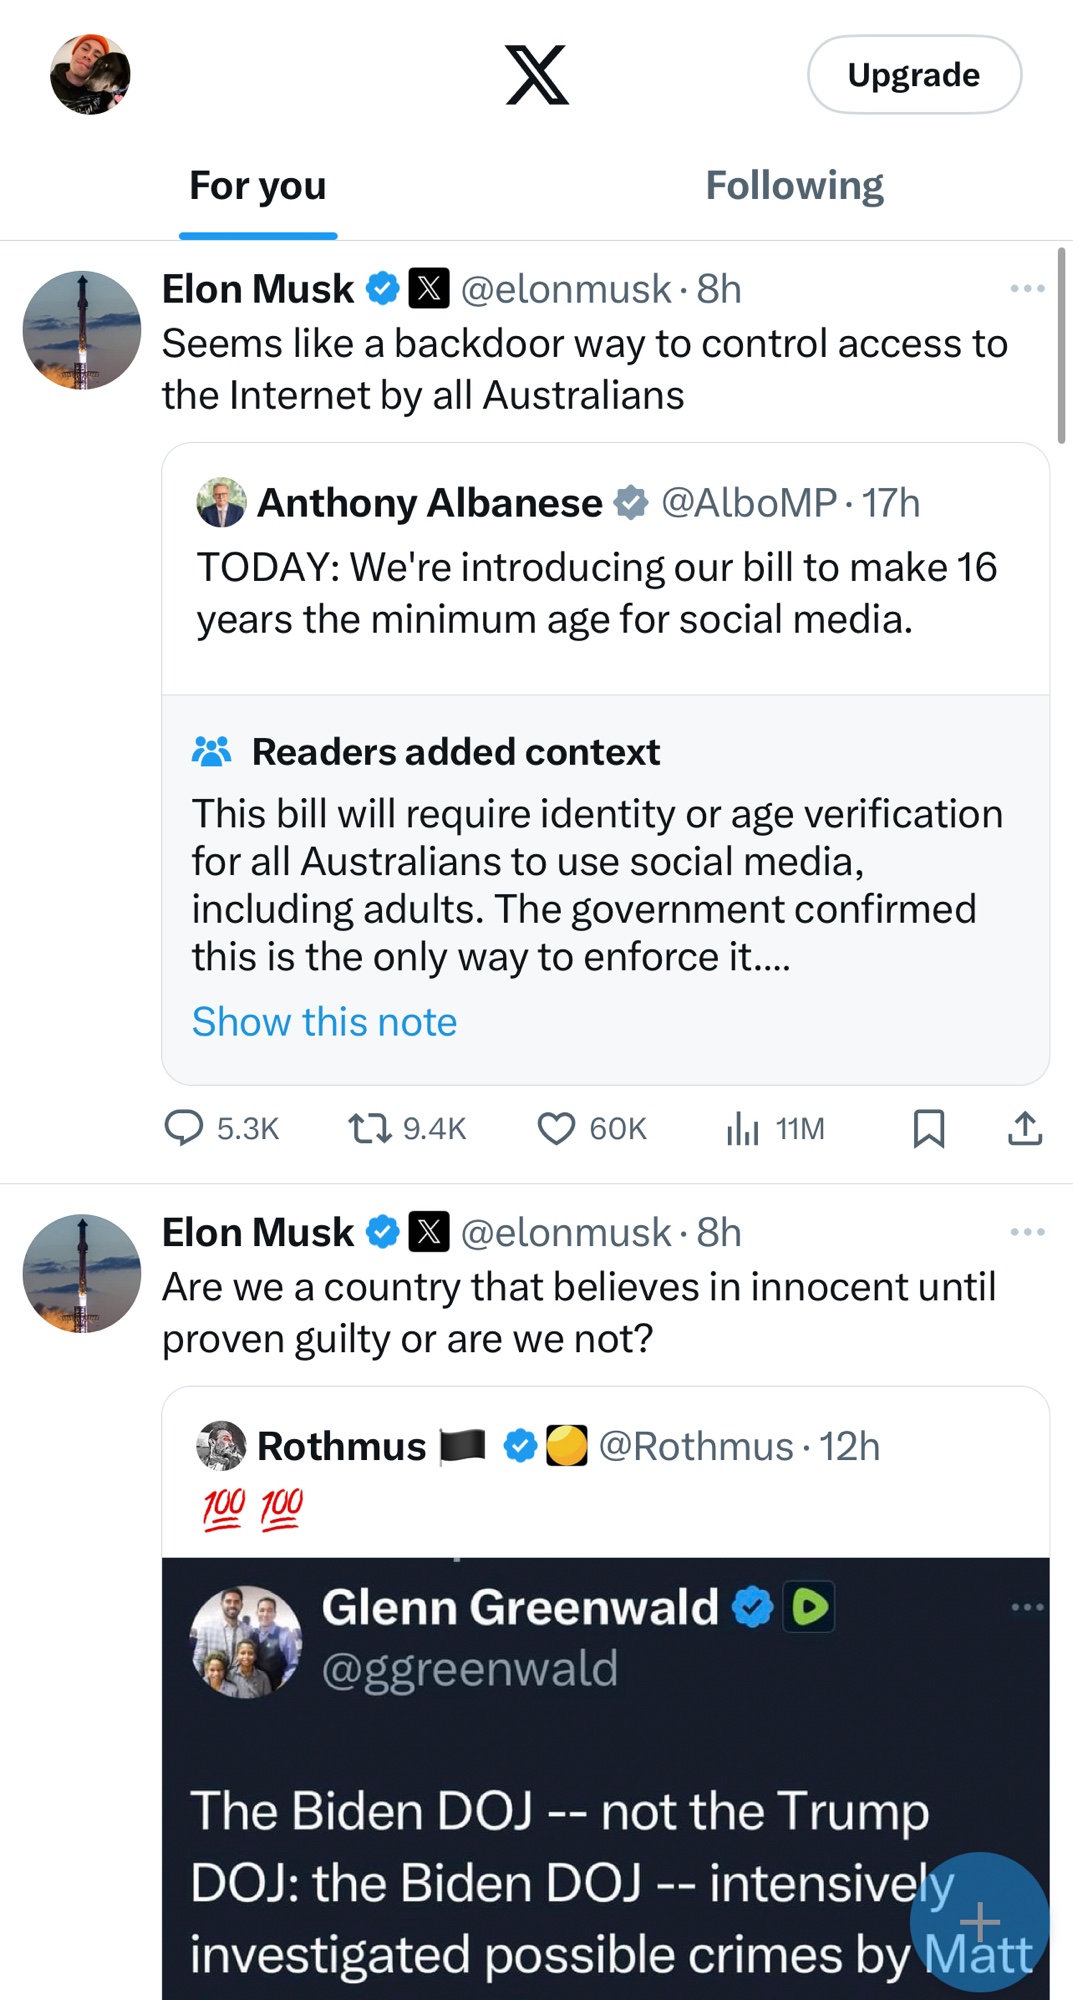
Task: Tap Glenn Greenwald's avatar in screenshot
Action: coord(246,1641)
